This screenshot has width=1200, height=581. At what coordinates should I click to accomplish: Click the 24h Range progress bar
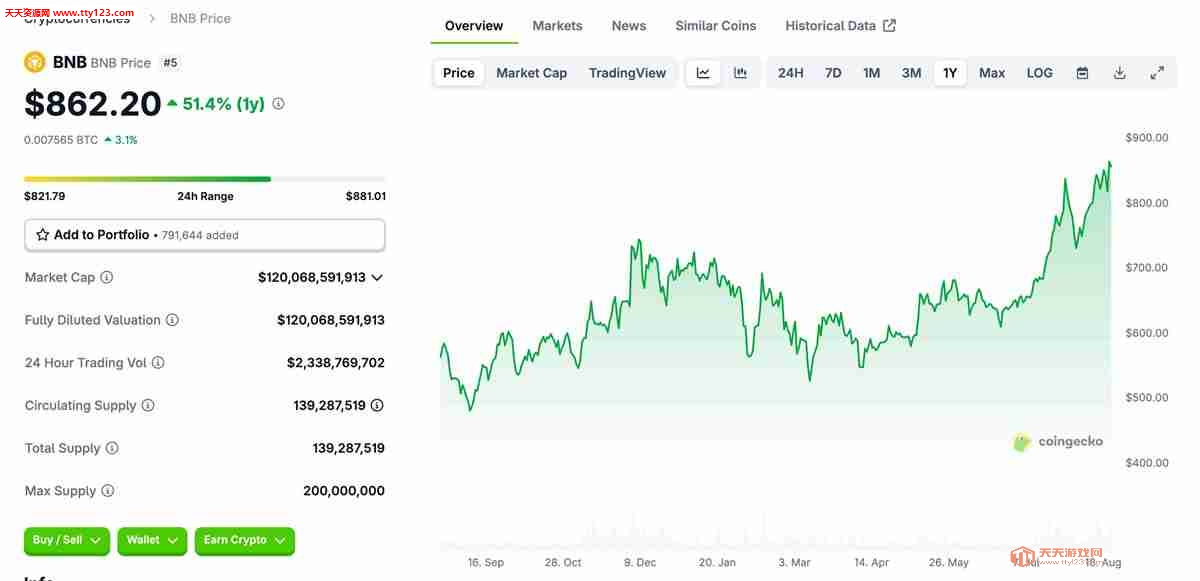205,179
